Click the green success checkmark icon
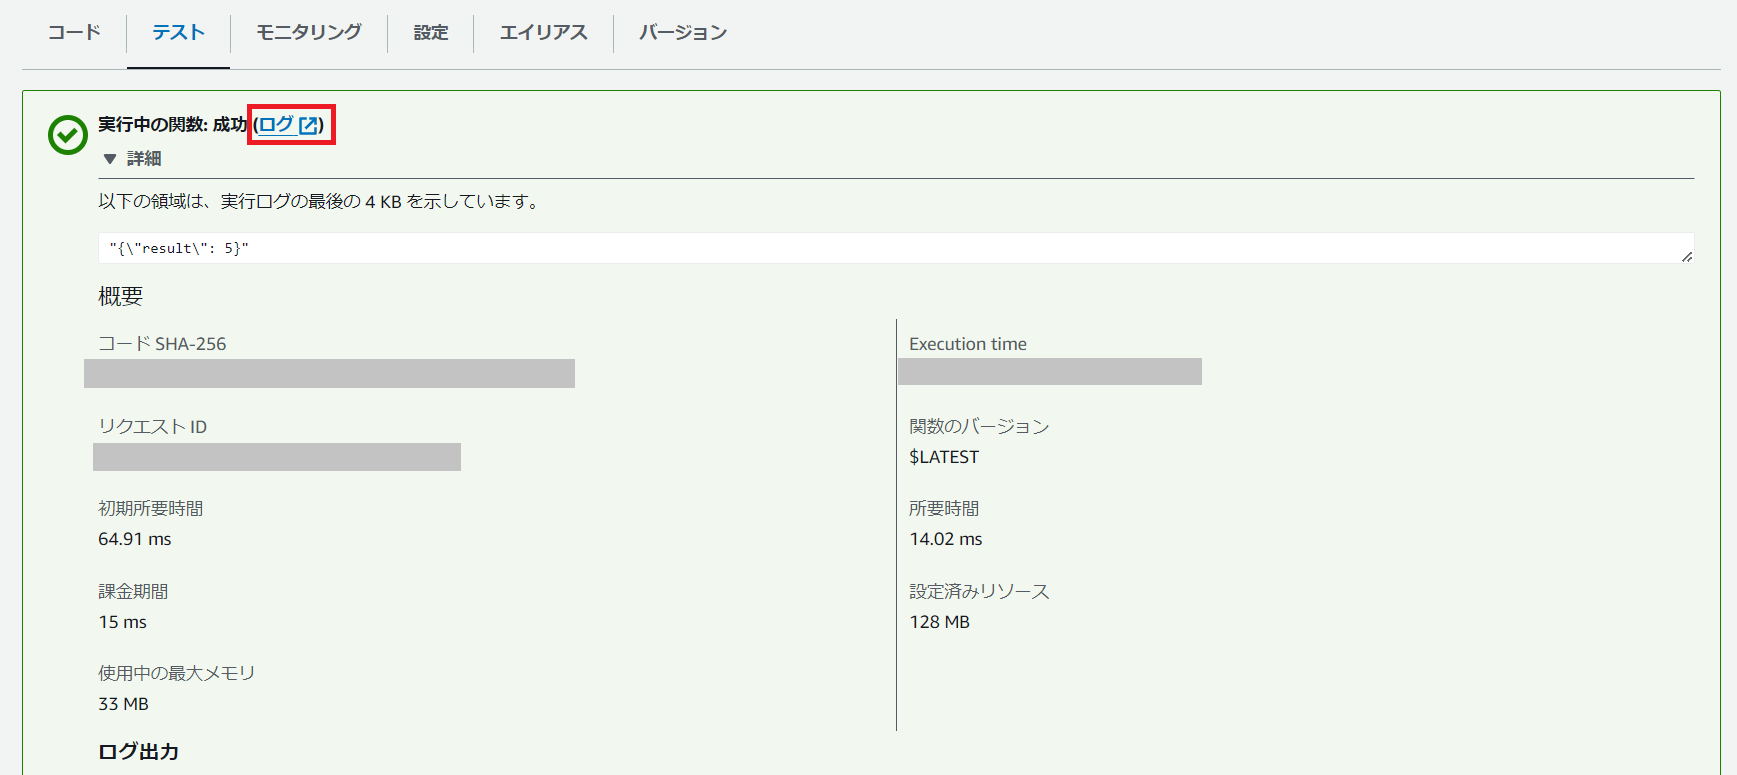1737x775 pixels. pos(68,135)
